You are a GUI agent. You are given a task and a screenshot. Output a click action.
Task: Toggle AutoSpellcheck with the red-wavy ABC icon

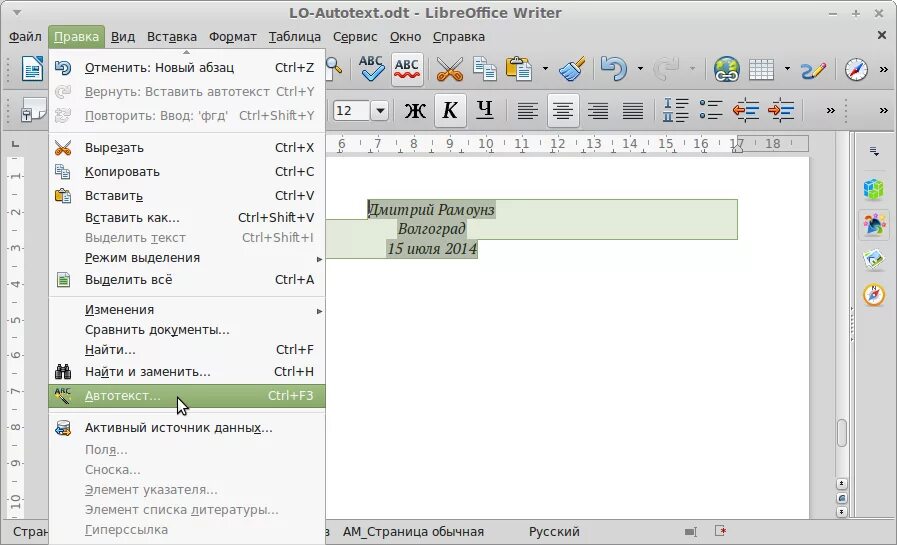pyautogui.click(x=407, y=69)
